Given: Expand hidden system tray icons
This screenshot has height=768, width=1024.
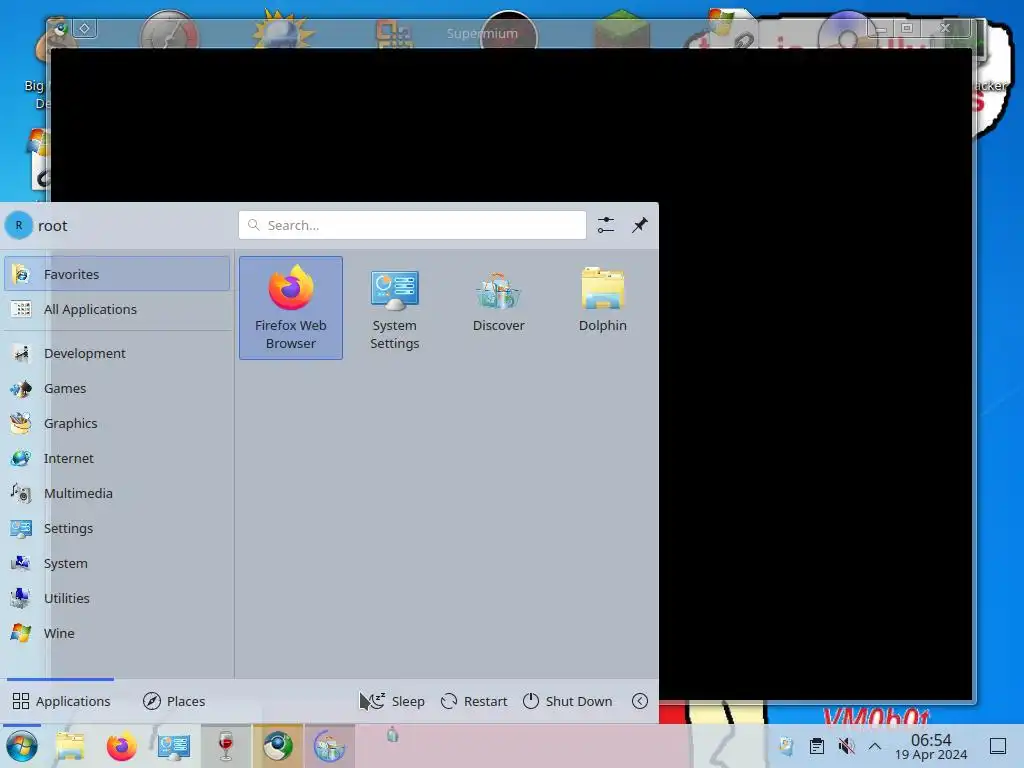Looking at the screenshot, I should [x=875, y=746].
